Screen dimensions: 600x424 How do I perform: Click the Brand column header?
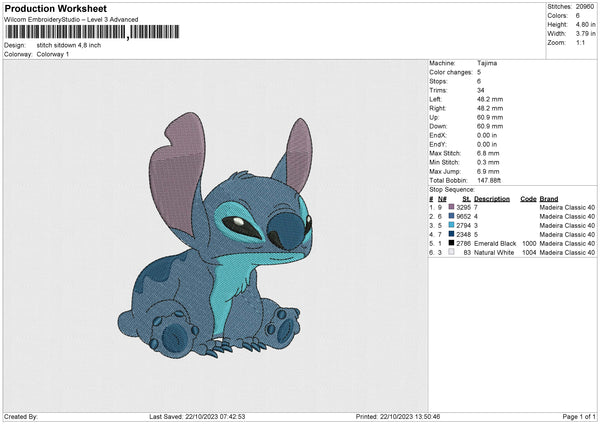click(549, 199)
